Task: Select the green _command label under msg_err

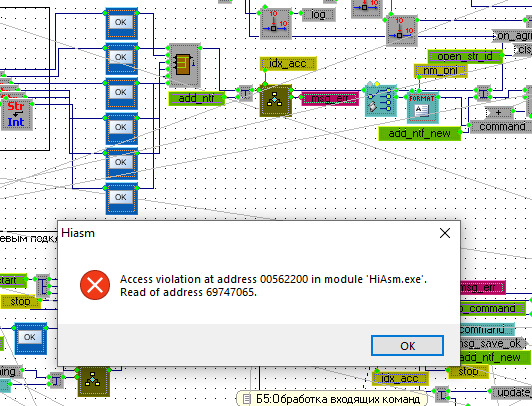Action: click(493, 308)
